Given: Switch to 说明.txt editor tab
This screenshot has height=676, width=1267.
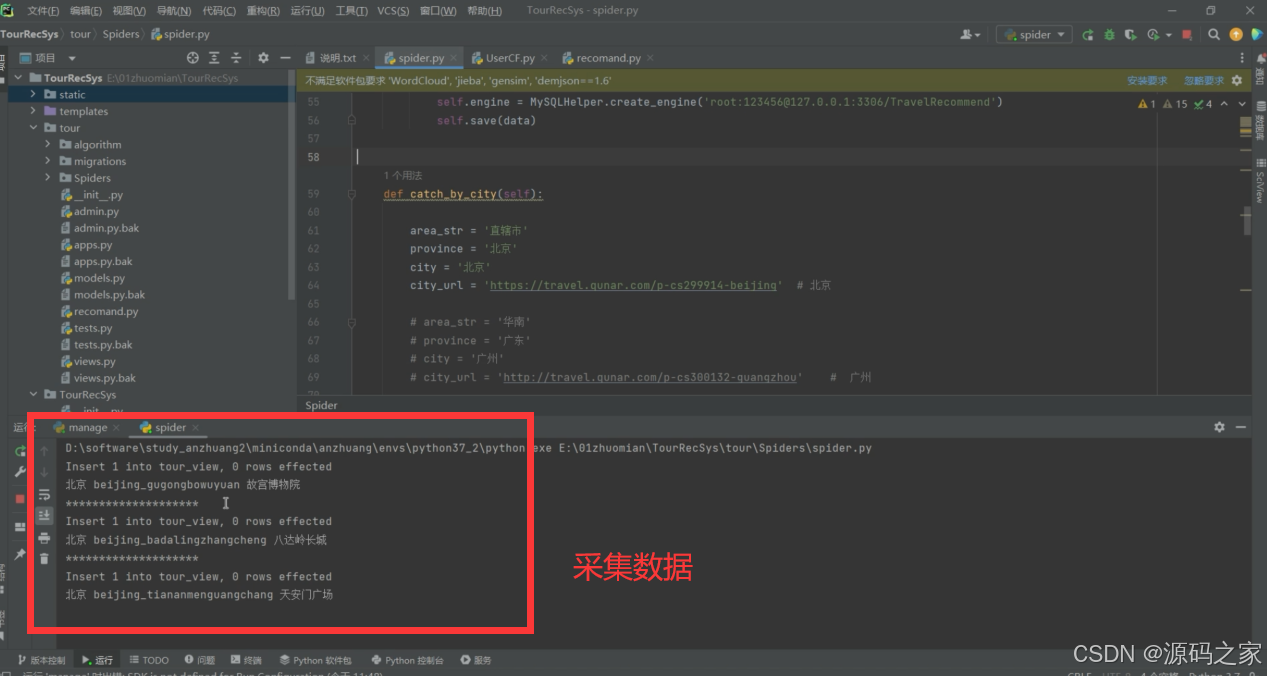Looking at the screenshot, I should (337, 58).
